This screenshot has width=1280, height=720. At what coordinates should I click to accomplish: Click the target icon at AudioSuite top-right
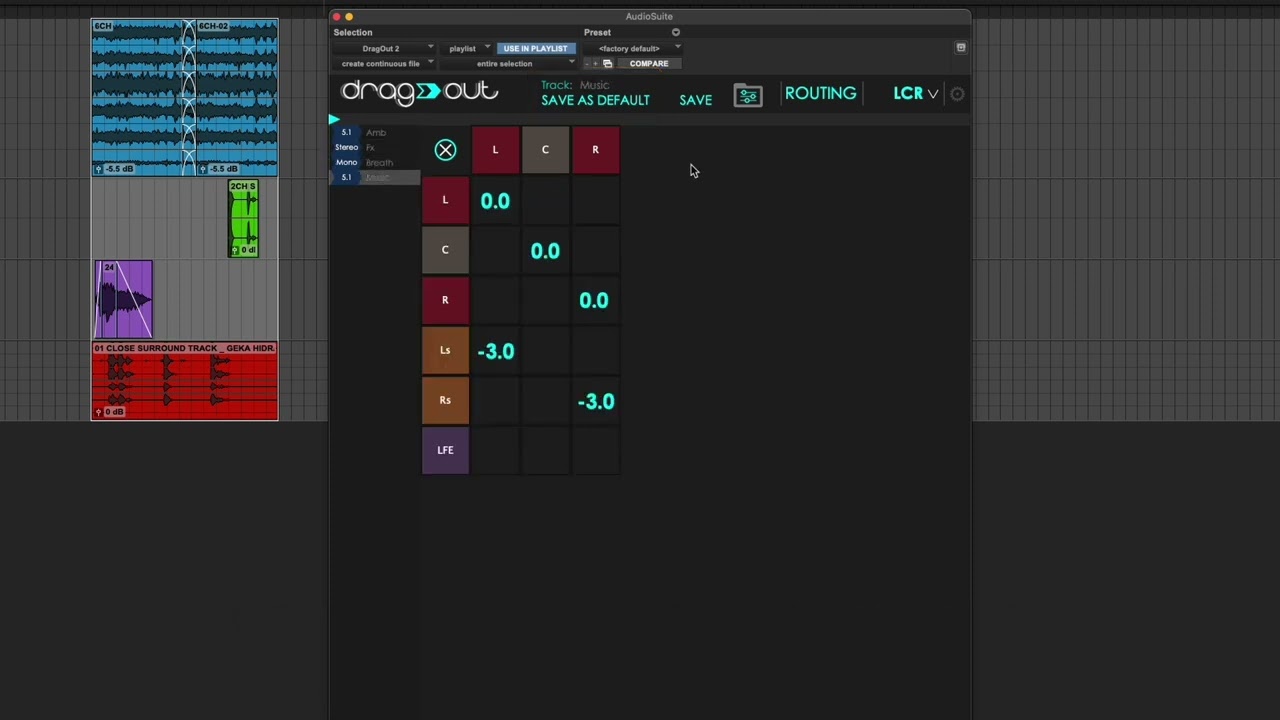pos(961,48)
